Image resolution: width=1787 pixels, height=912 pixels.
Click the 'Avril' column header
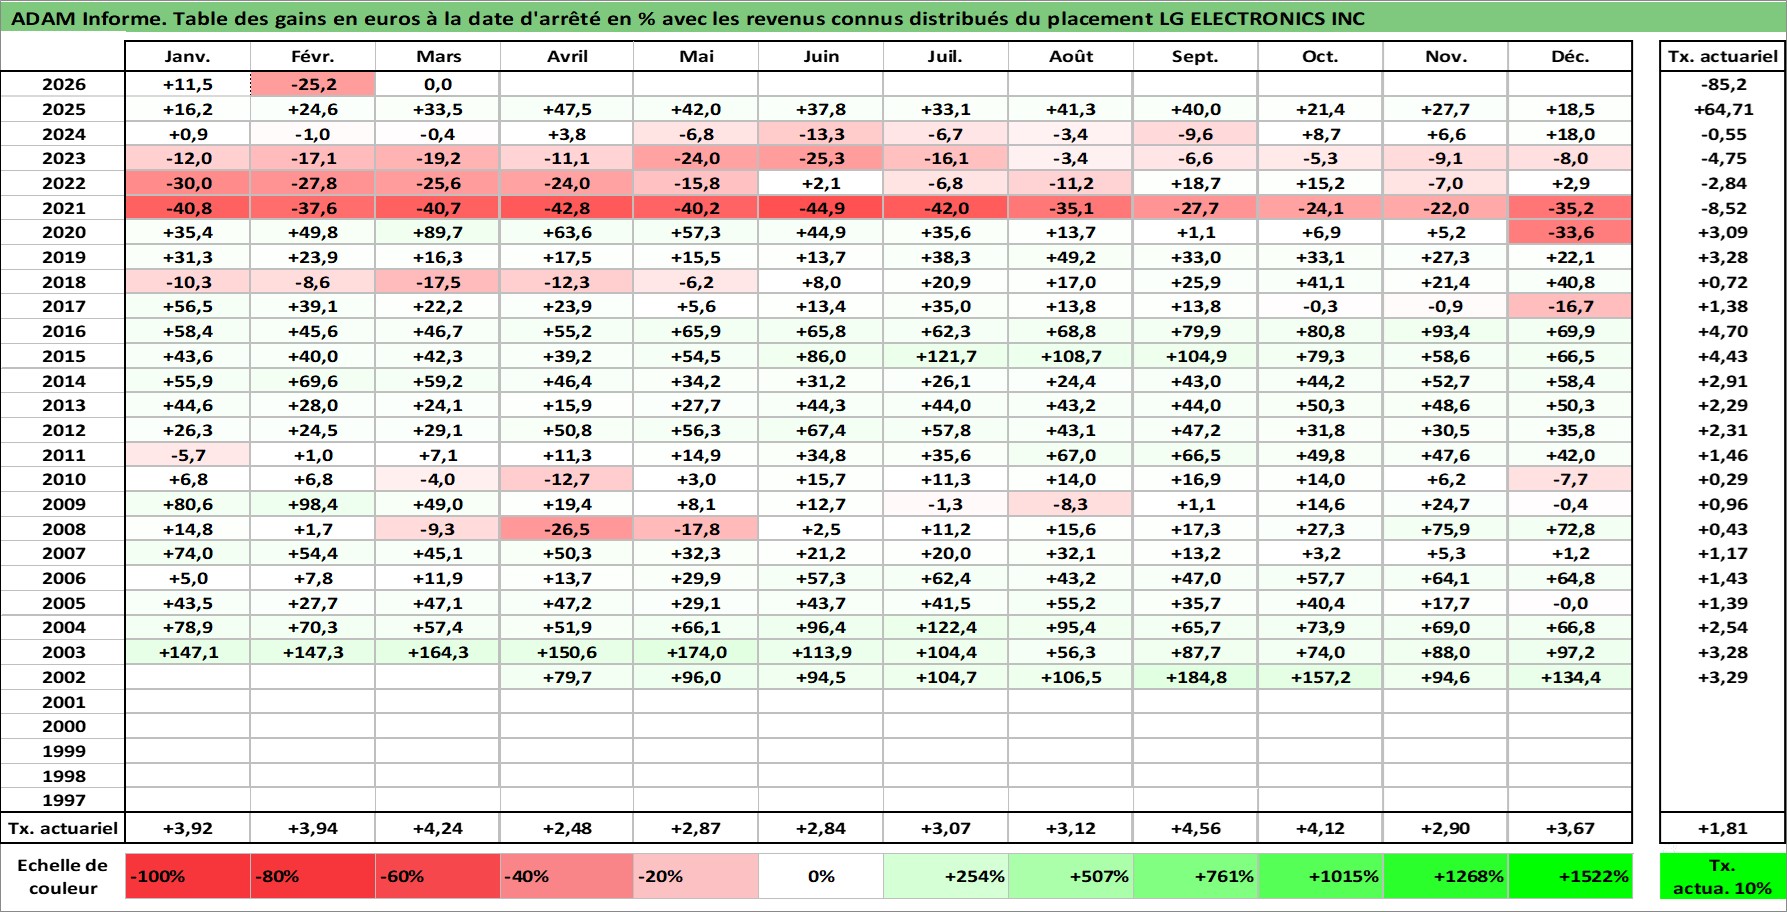[567, 56]
